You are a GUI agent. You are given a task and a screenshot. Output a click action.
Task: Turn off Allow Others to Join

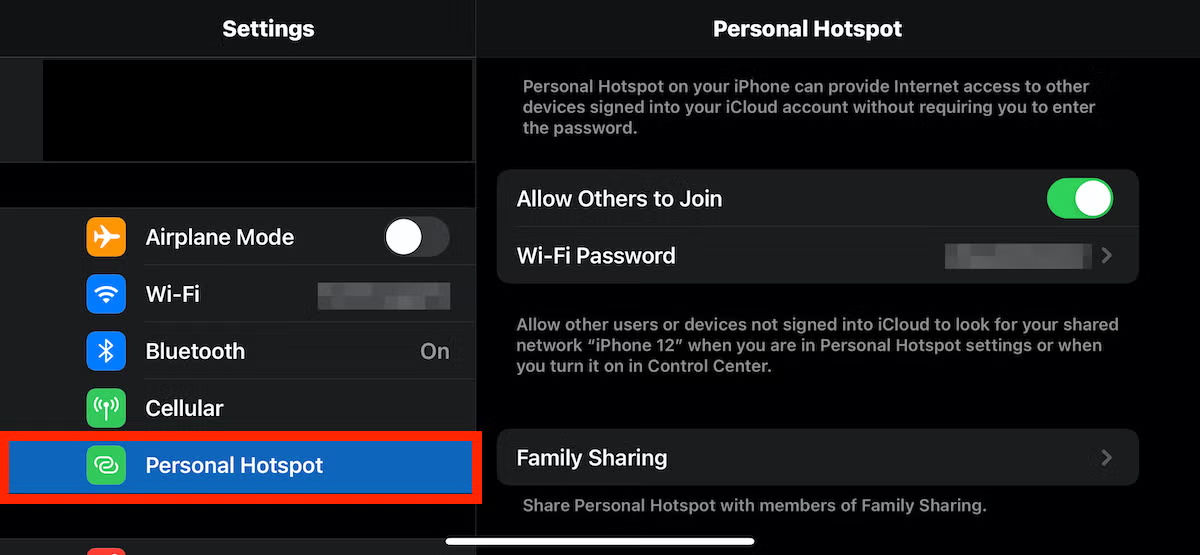tap(1079, 198)
